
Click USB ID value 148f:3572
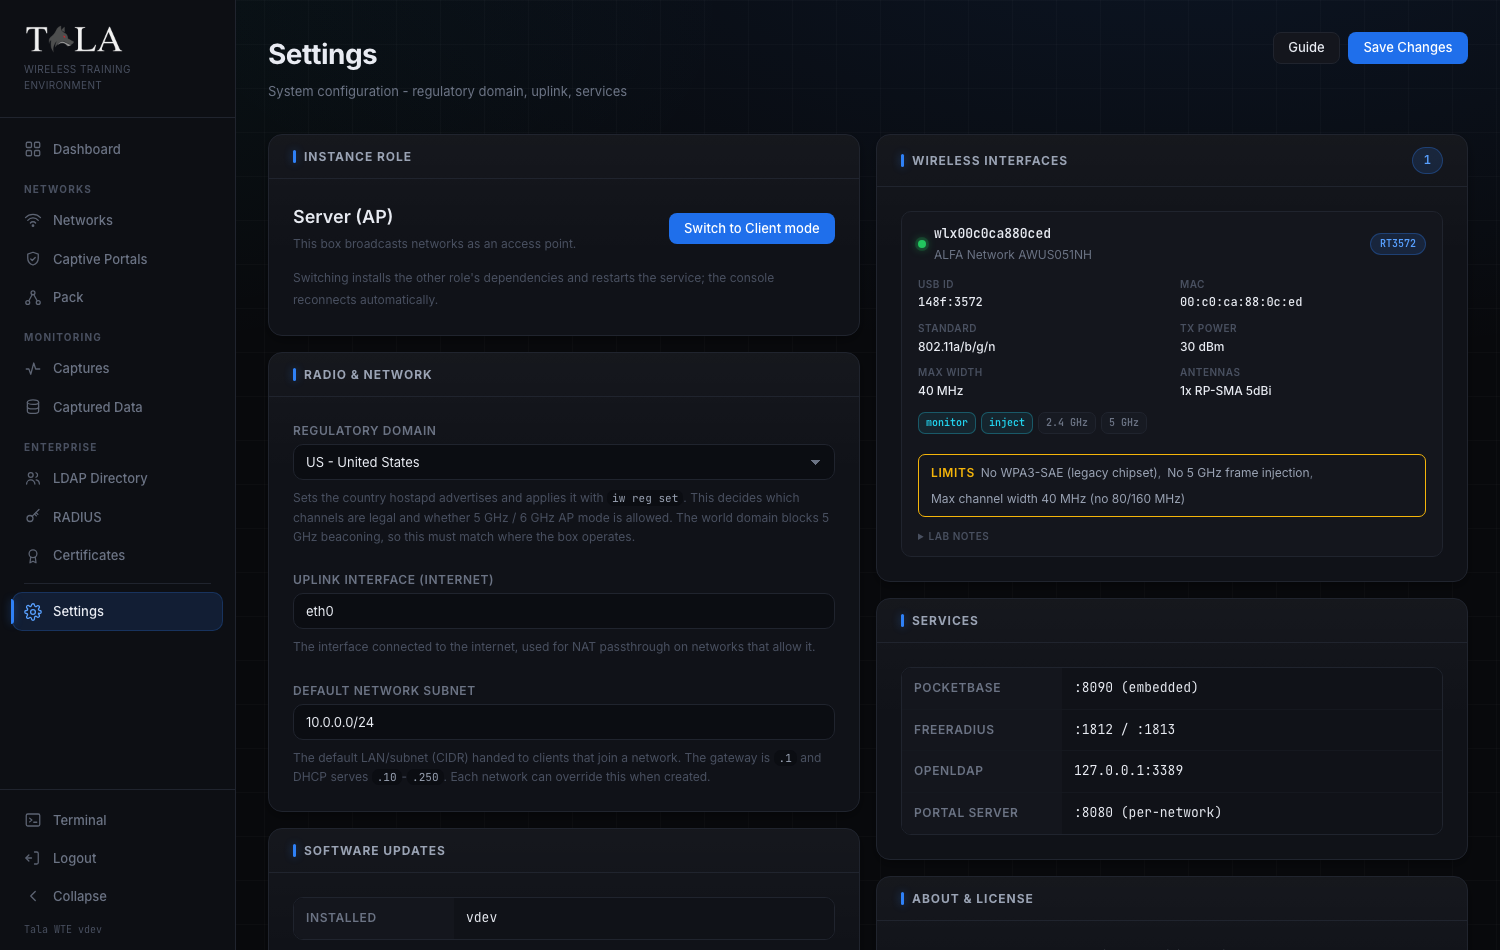click(x=950, y=302)
